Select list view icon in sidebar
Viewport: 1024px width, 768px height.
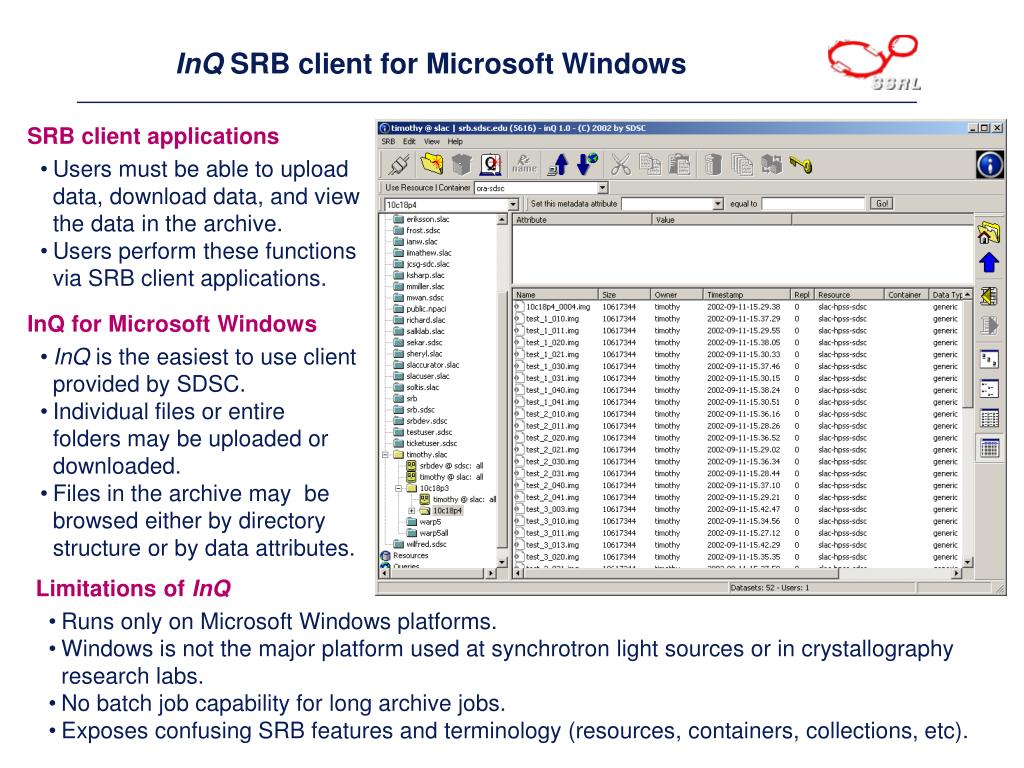[989, 418]
